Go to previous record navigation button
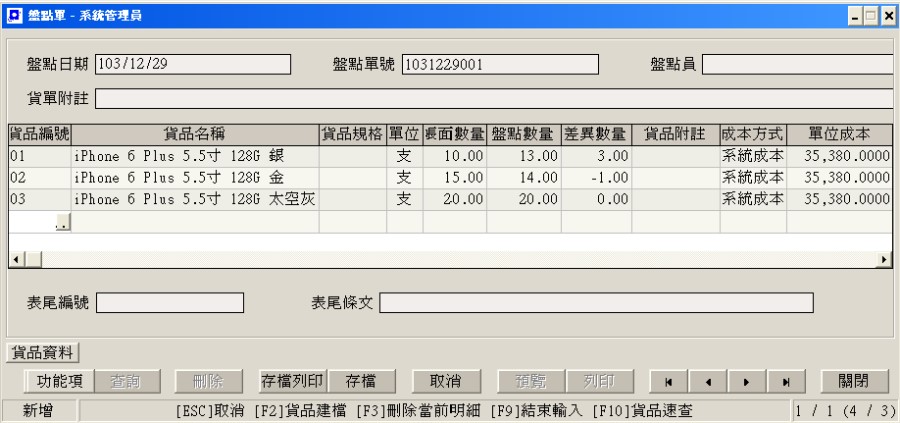The image size is (900, 423). [708, 382]
